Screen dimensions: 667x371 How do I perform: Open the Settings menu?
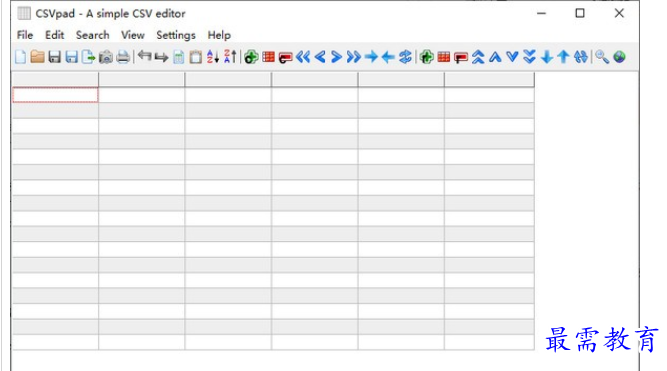pos(176,35)
